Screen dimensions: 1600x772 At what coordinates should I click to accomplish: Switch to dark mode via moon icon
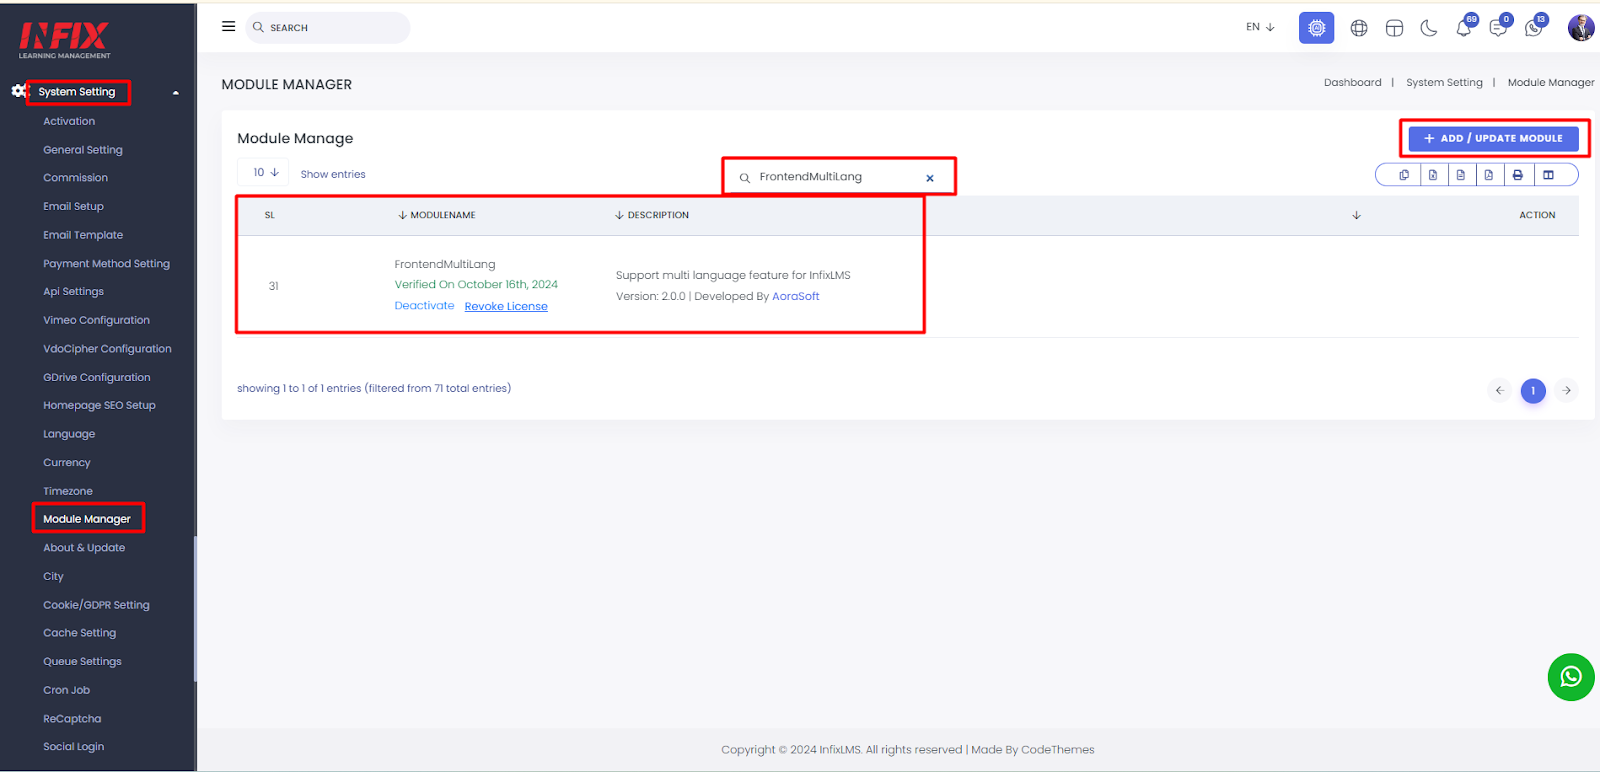pyautogui.click(x=1429, y=28)
